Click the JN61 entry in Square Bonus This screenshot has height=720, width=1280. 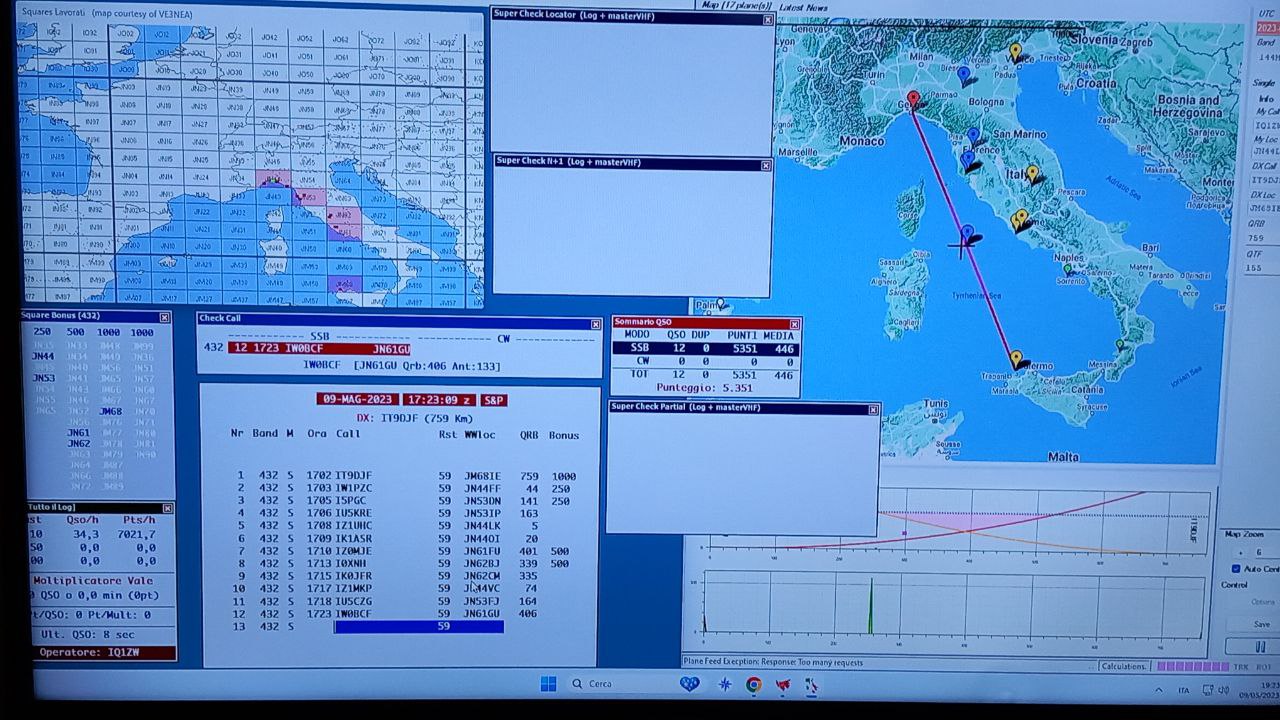[79, 433]
